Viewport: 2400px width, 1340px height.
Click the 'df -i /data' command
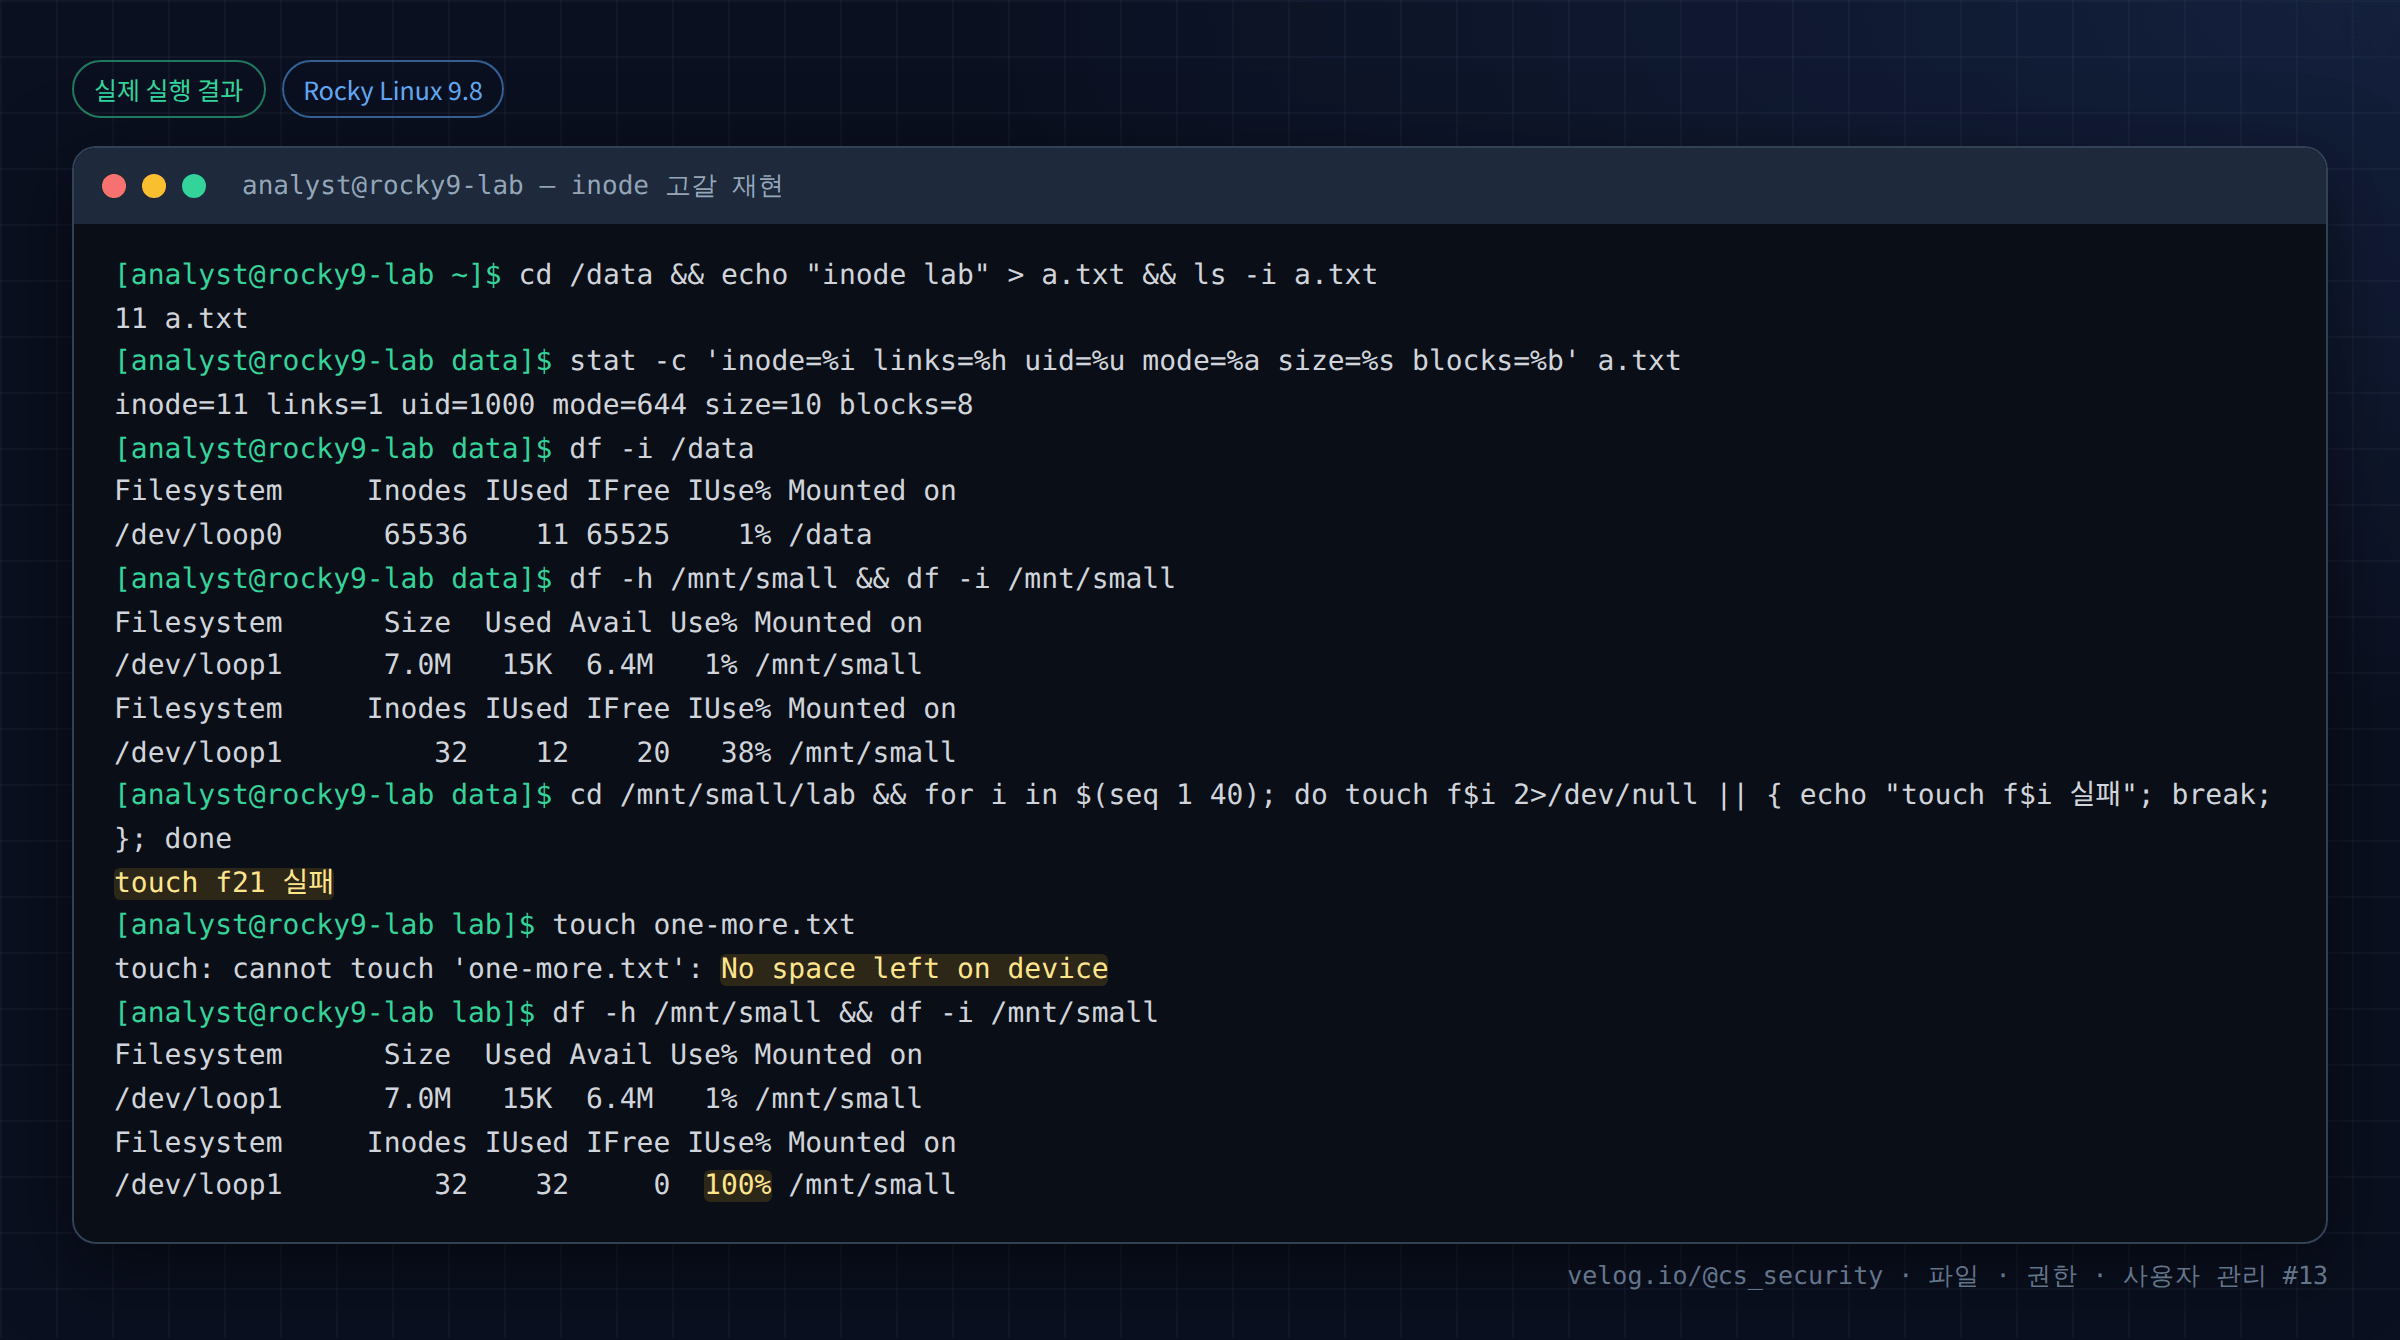pos(661,449)
